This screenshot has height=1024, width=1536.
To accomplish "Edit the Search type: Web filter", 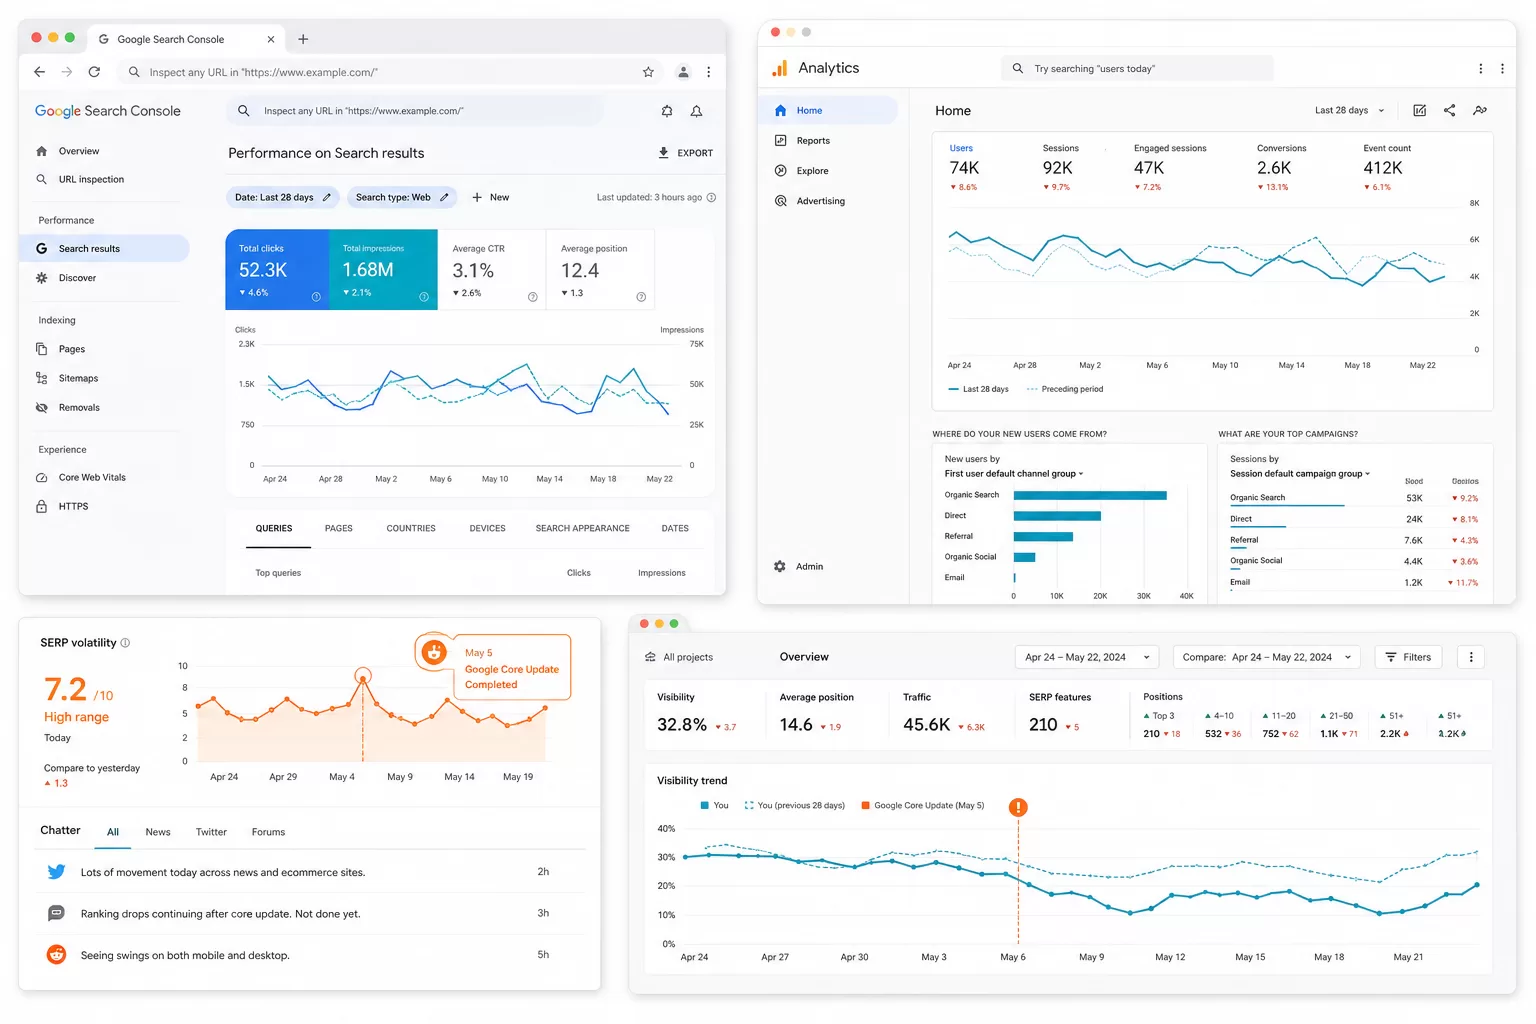I will [x=402, y=197].
